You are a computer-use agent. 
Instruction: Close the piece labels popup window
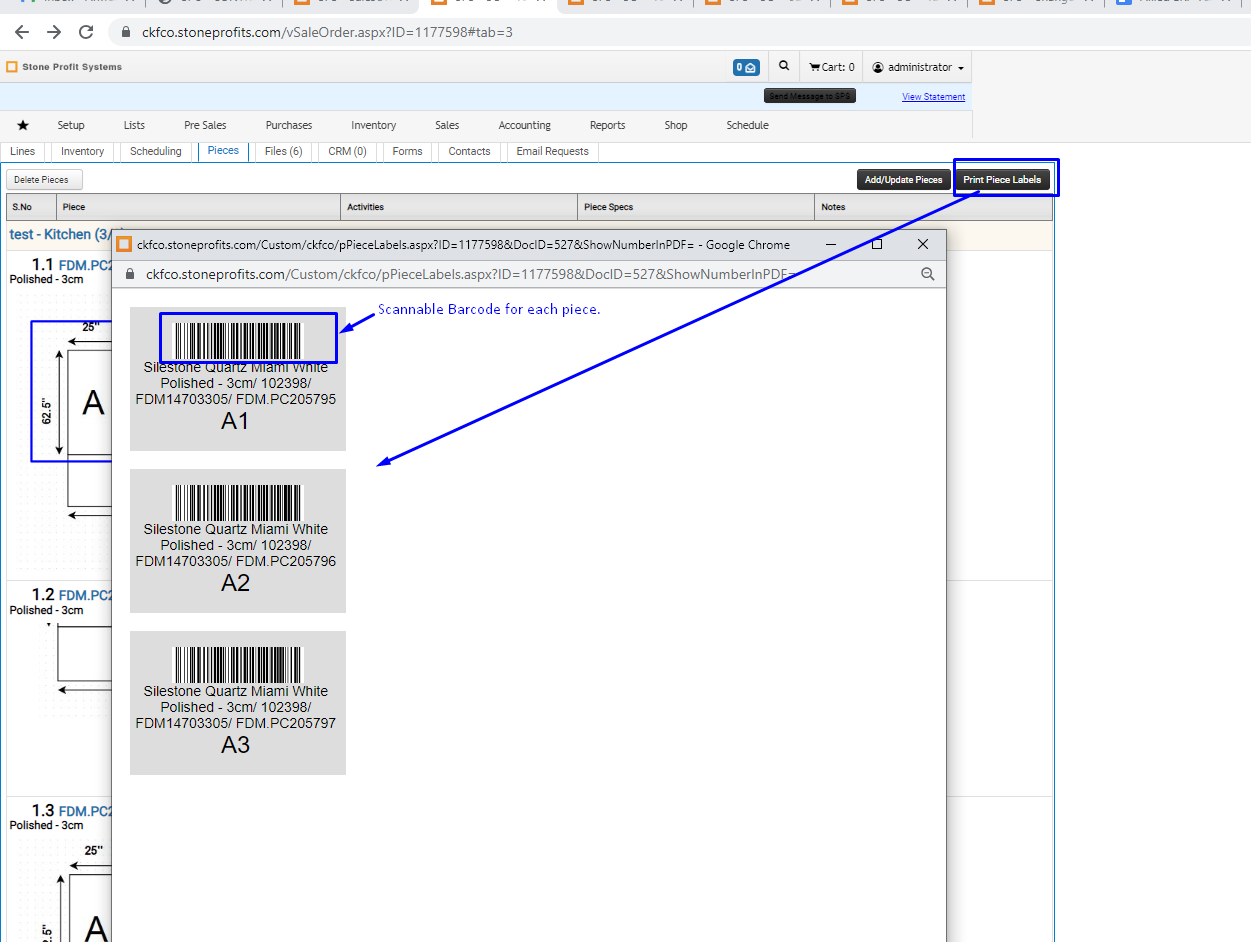923,244
